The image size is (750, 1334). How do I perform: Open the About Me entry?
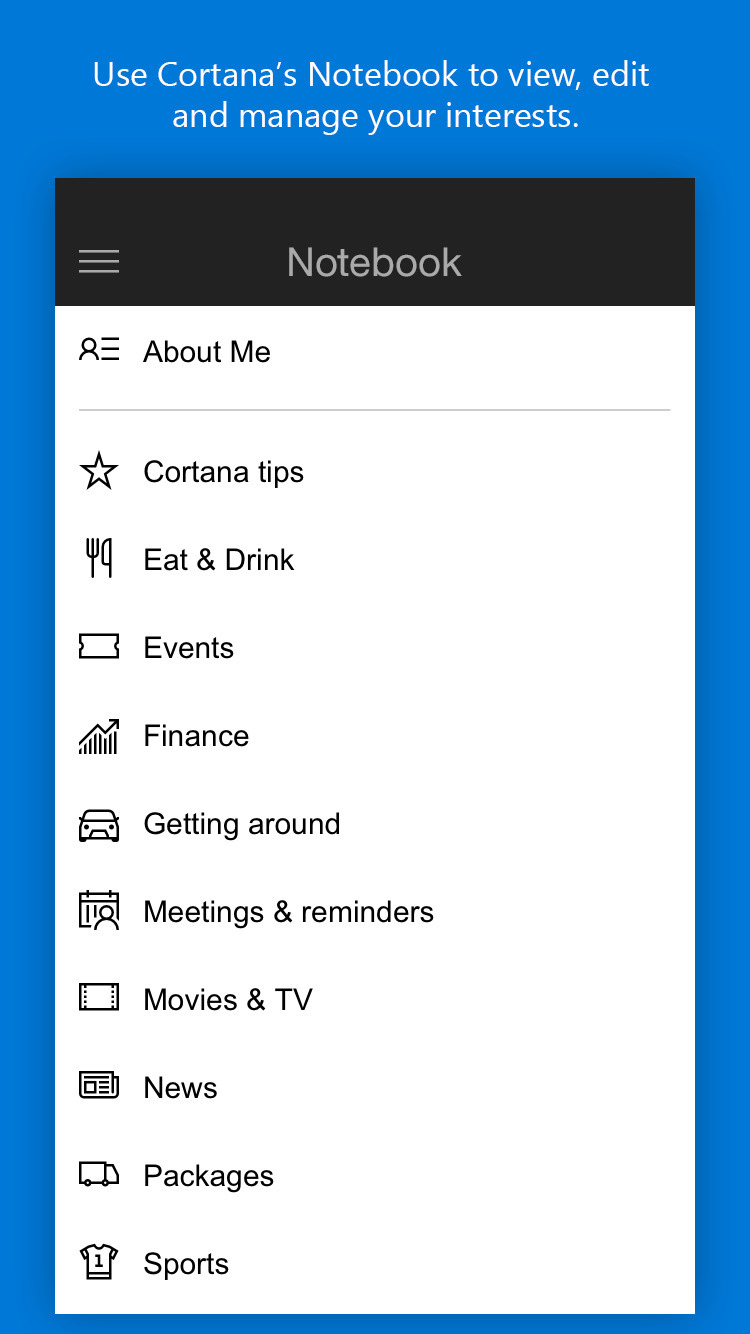(207, 352)
